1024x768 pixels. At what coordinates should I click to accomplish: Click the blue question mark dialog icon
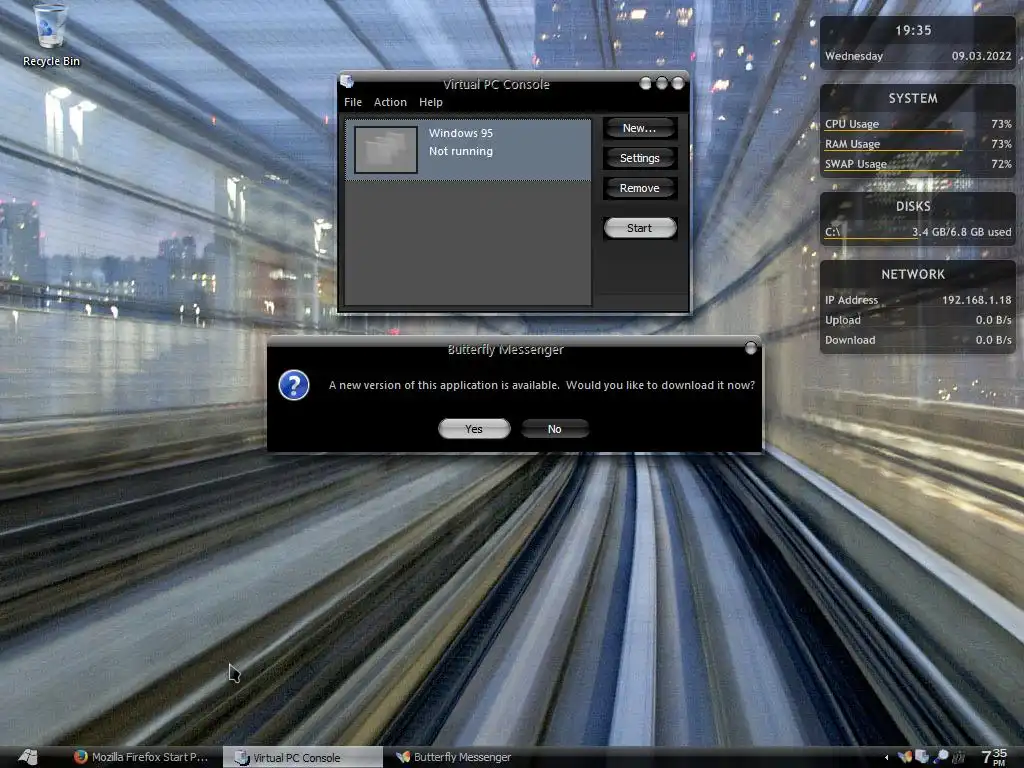[x=294, y=385]
